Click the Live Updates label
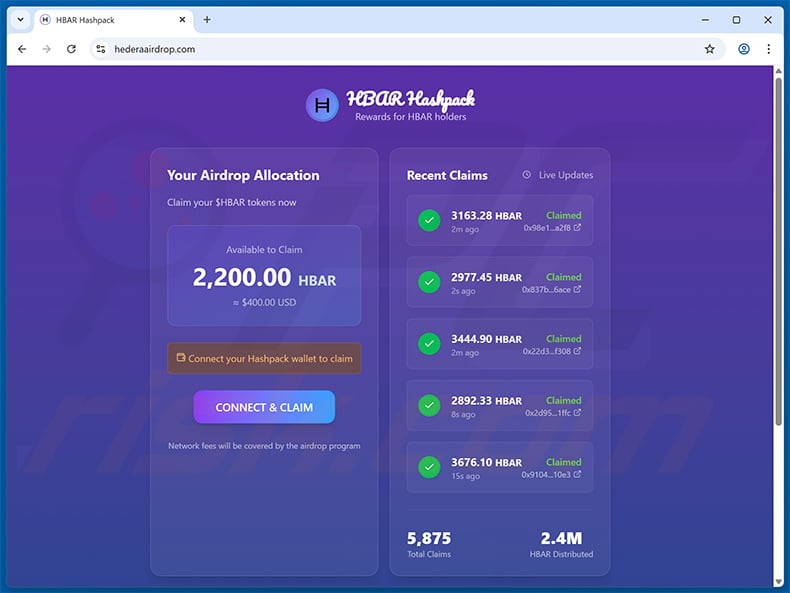 click(566, 175)
